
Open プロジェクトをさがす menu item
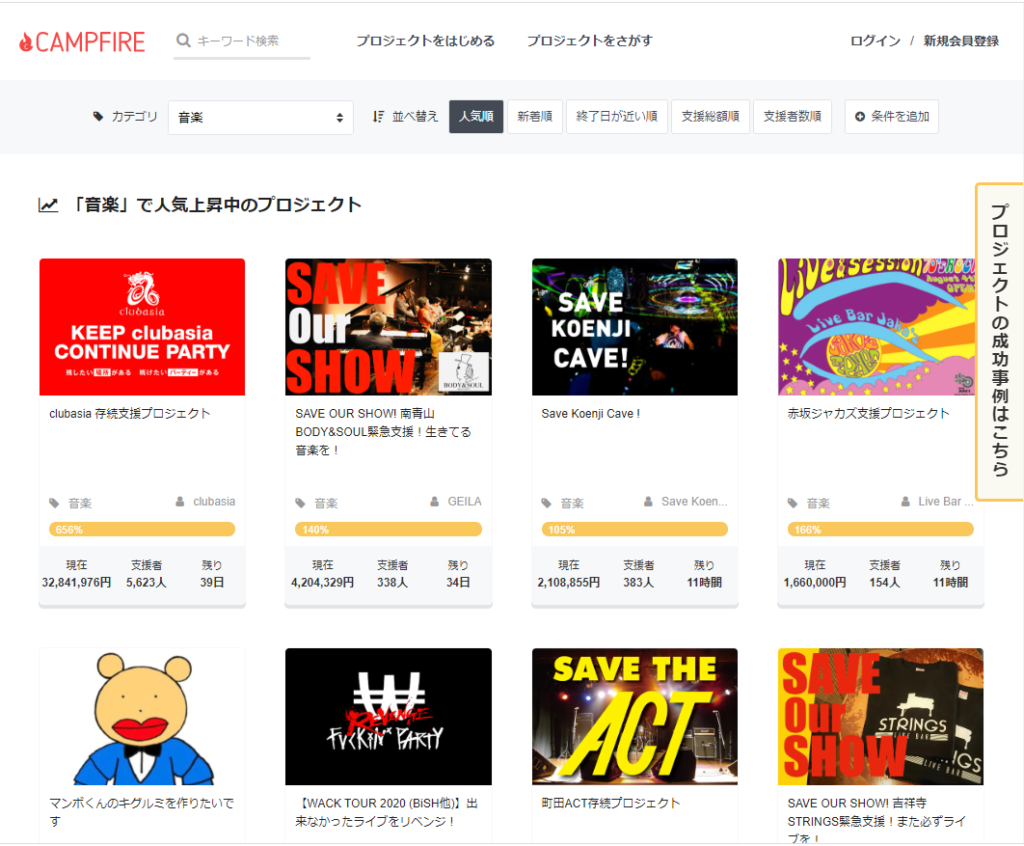click(x=590, y=41)
